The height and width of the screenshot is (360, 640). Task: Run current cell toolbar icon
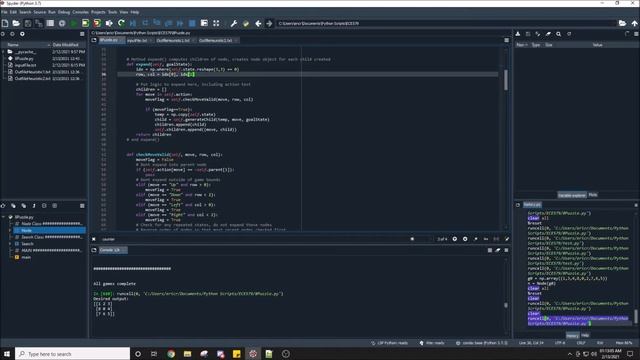coord(85,23)
